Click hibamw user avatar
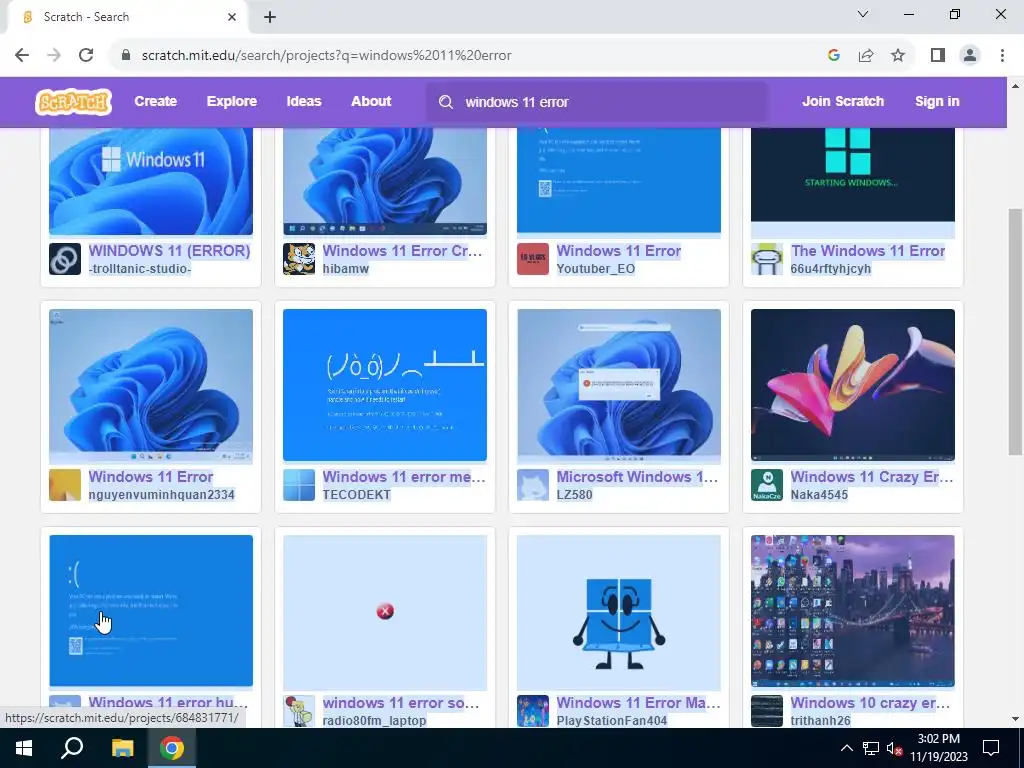The height and width of the screenshot is (768, 1024). tap(299, 259)
